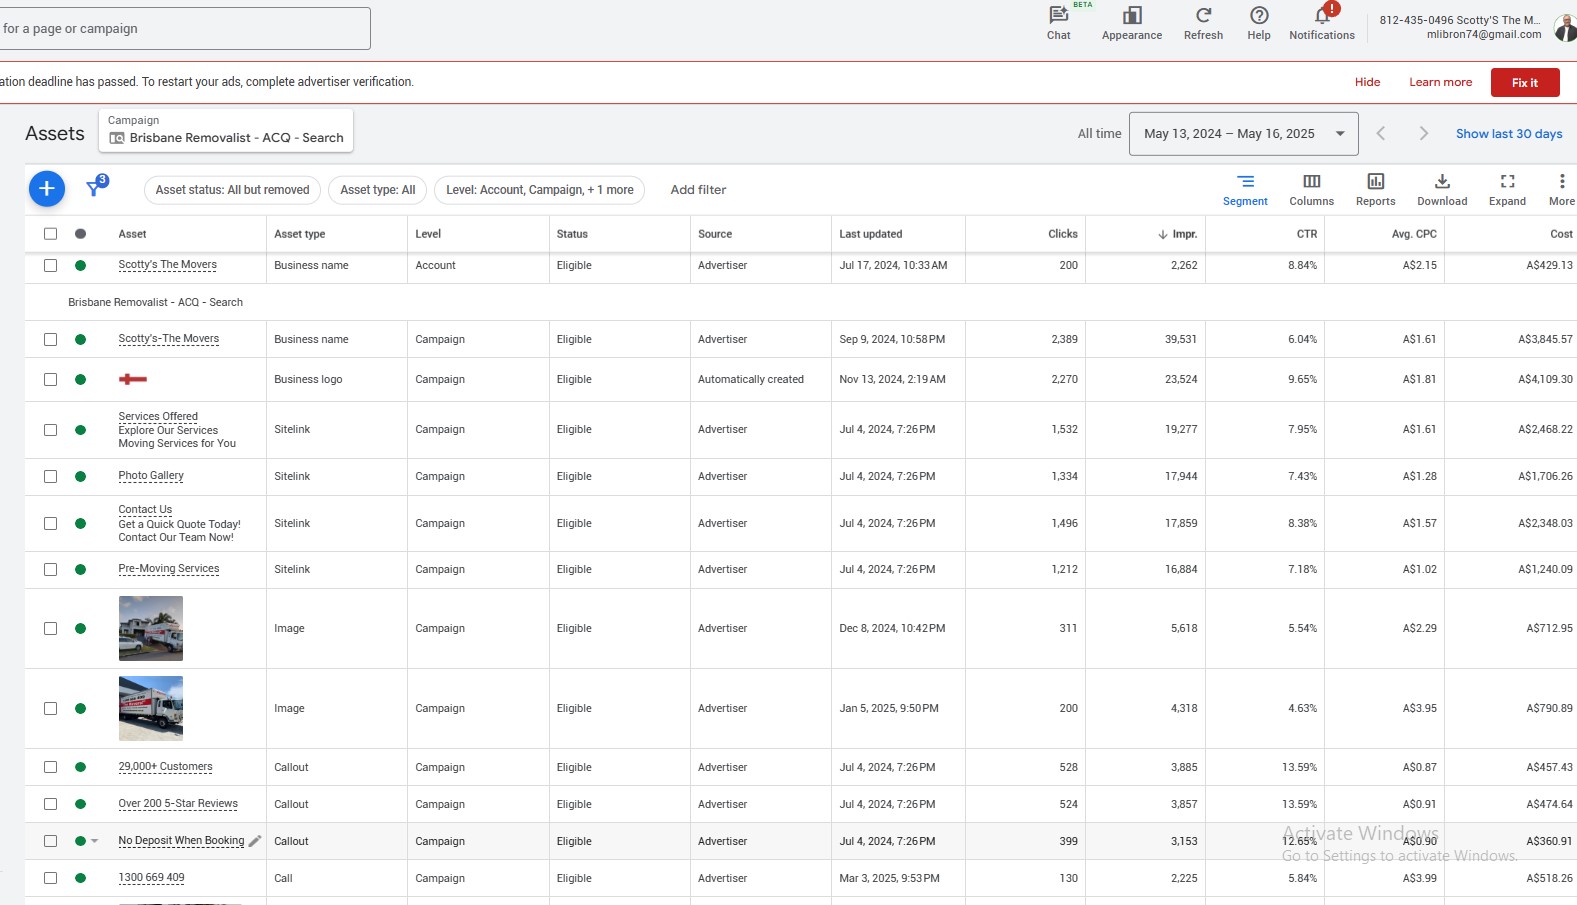Open the Chat panel
Viewport: 1577px width, 905px height.
pyautogui.click(x=1058, y=23)
